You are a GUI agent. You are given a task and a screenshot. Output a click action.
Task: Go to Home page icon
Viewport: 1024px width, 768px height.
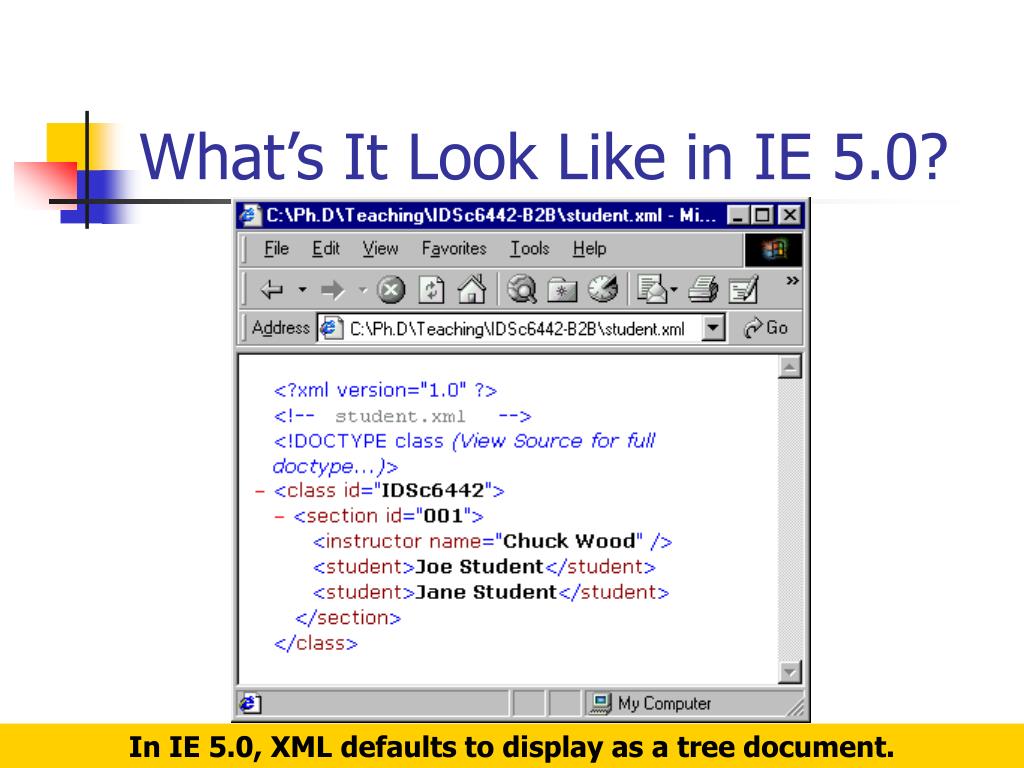pos(472,289)
